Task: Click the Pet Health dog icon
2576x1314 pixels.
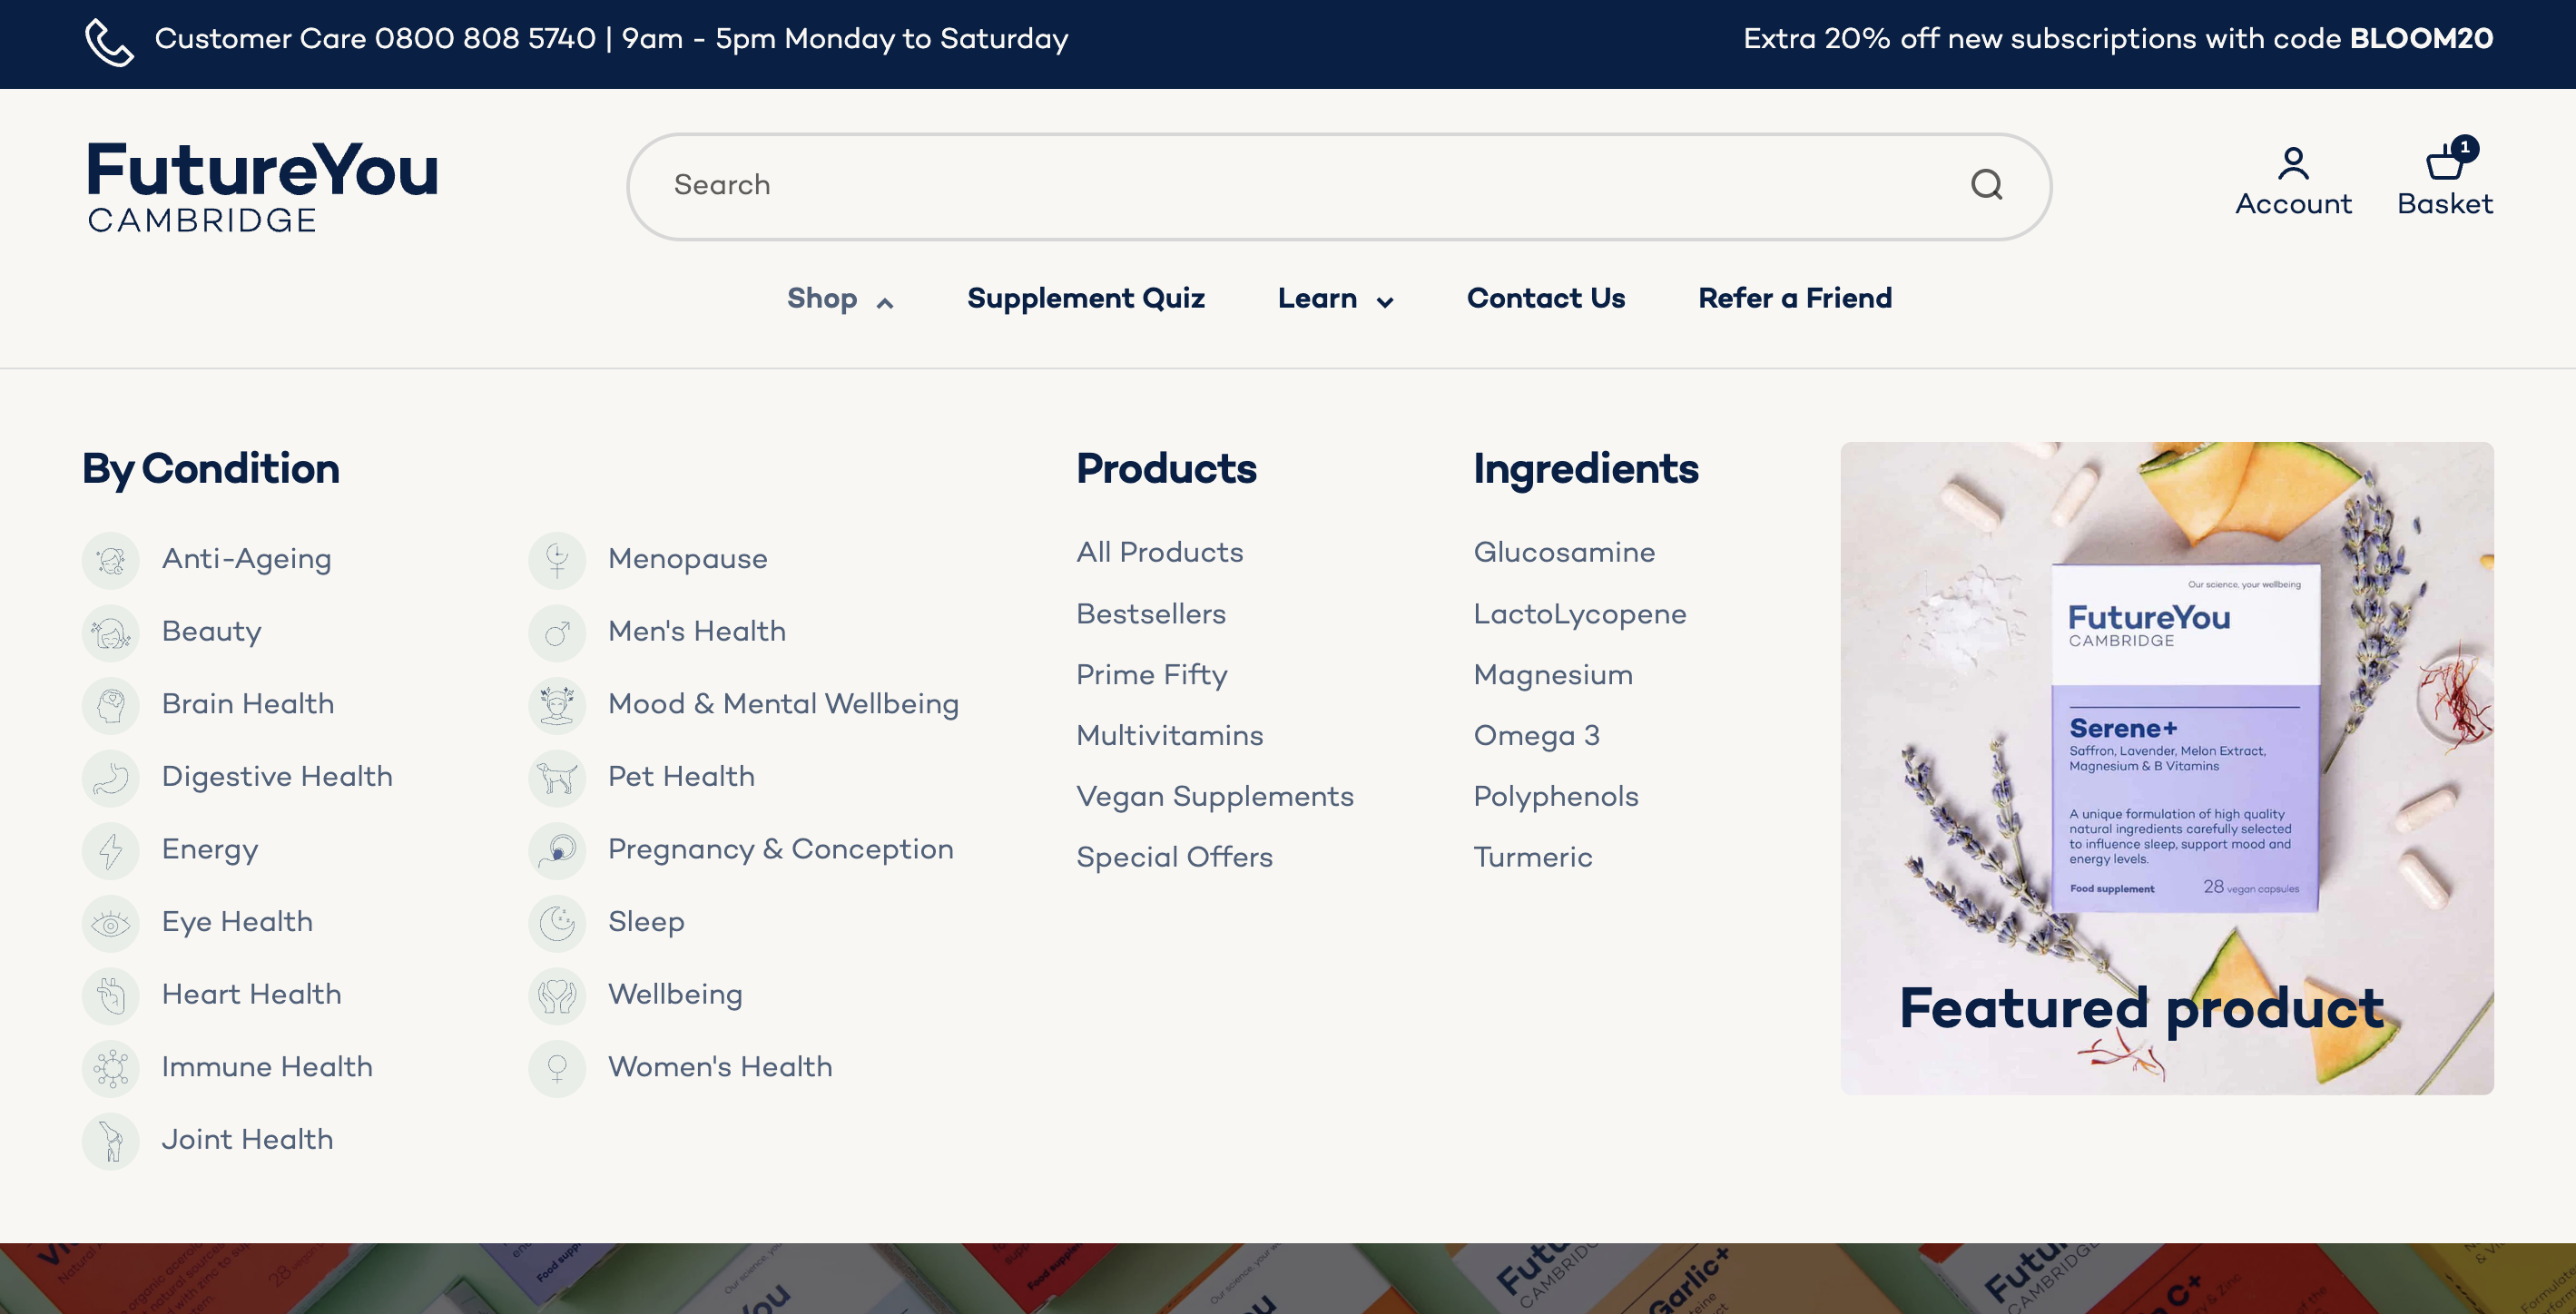Action: (x=557, y=778)
